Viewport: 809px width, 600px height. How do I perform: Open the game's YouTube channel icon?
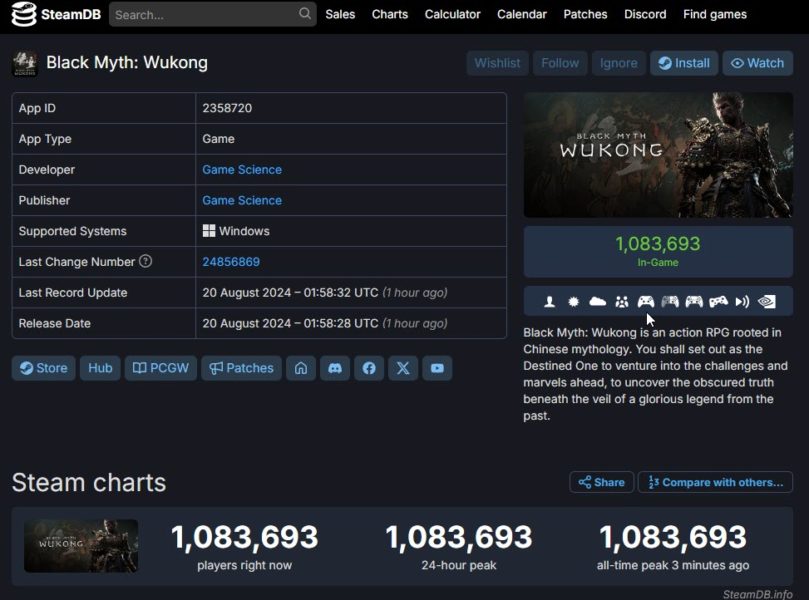(437, 368)
